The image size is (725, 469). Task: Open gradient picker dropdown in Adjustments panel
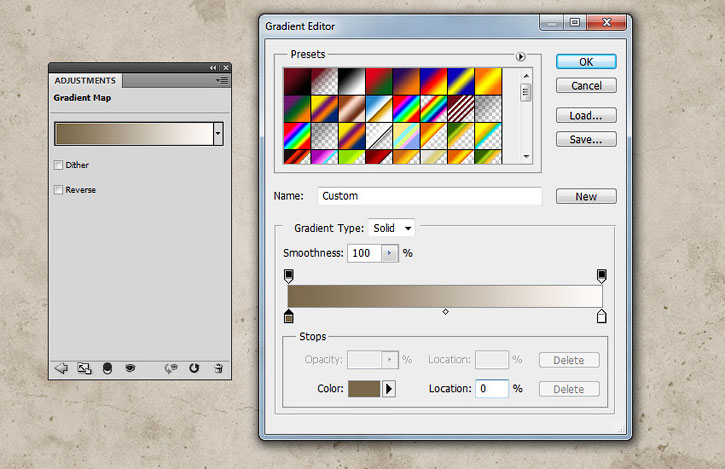218,134
